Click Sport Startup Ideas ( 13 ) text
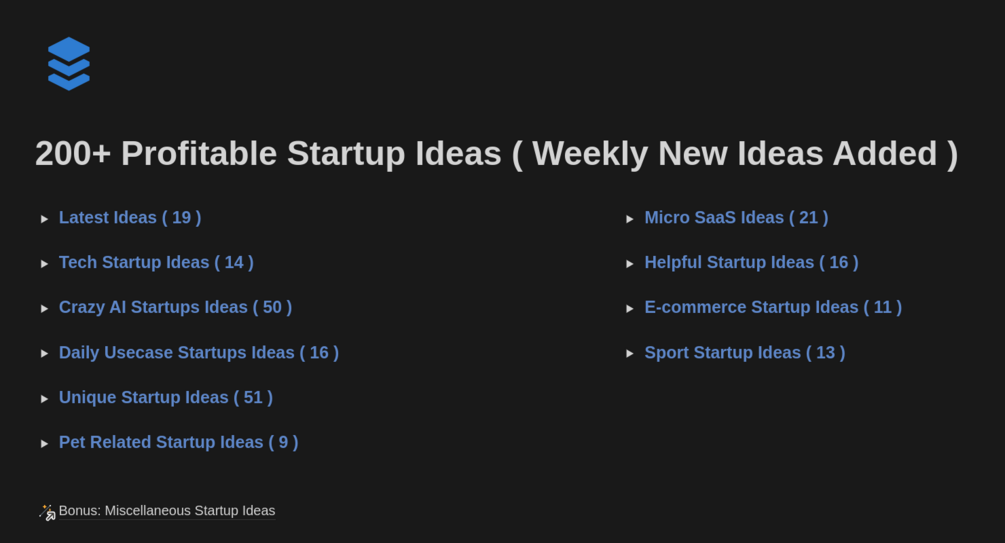 coord(745,353)
